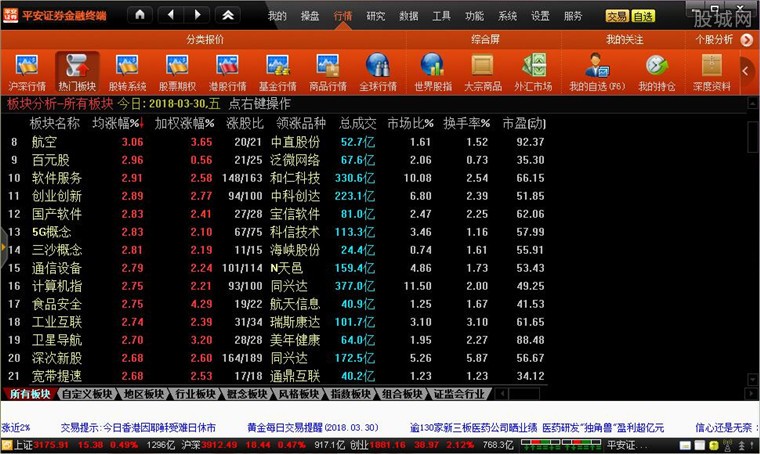Open the 股转系统 icon
The image size is (760, 454).
click(127, 73)
